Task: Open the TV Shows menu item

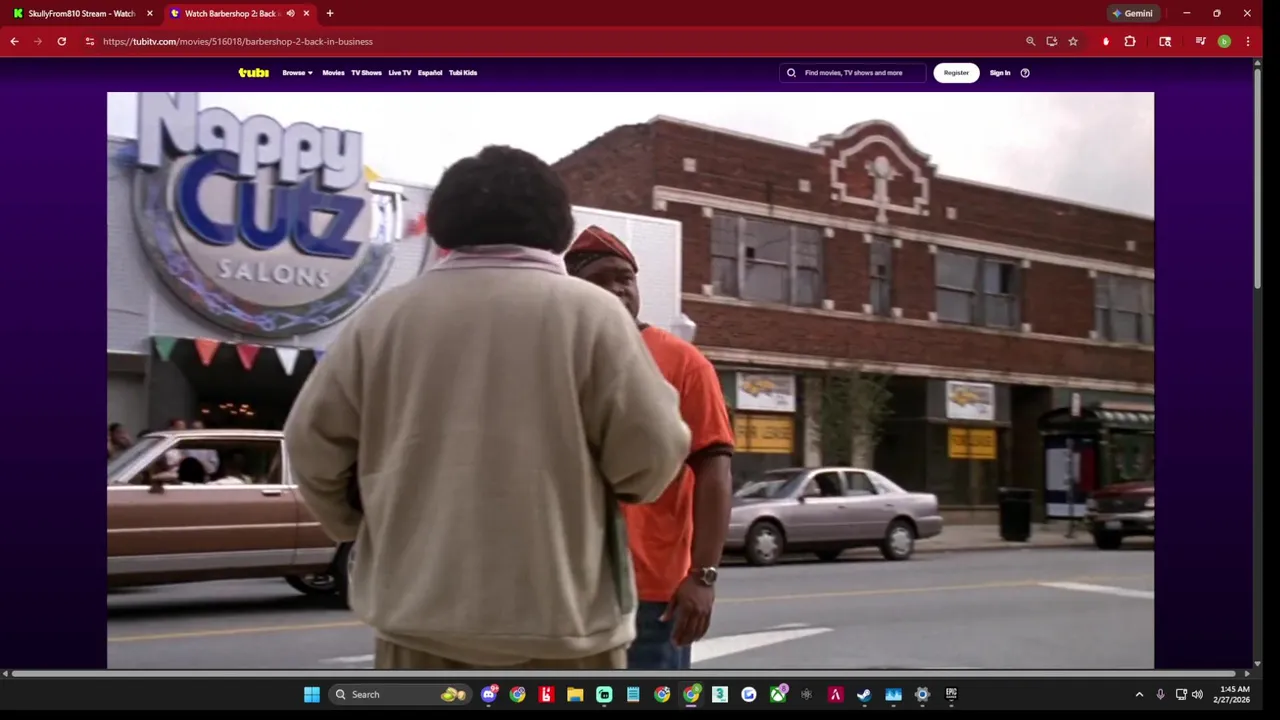Action: [x=366, y=73]
